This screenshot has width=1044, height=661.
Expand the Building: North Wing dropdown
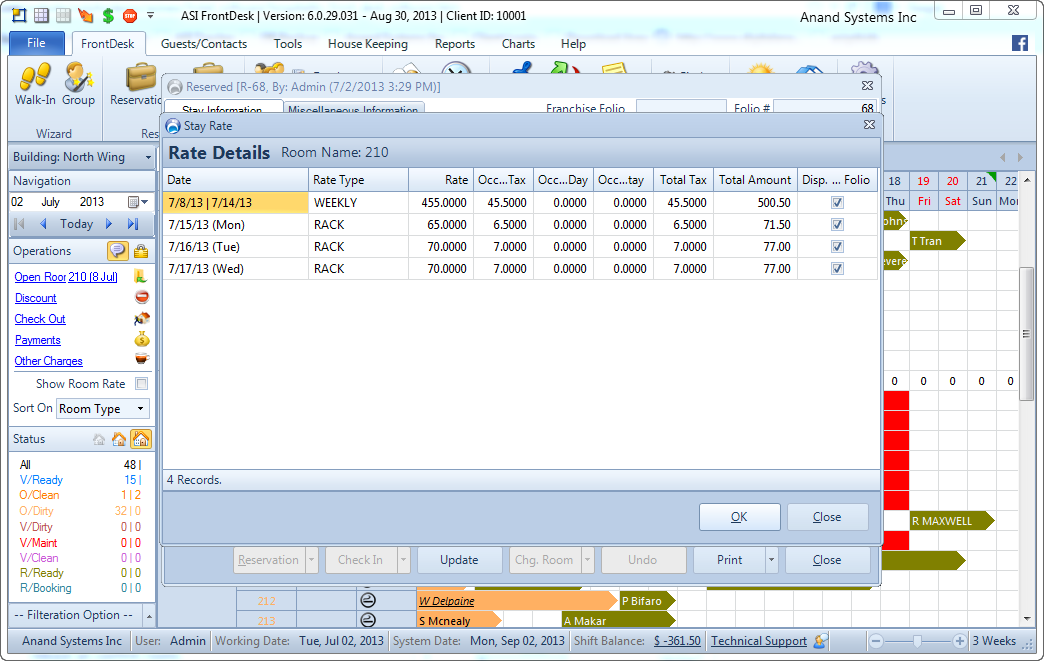click(x=148, y=157)
